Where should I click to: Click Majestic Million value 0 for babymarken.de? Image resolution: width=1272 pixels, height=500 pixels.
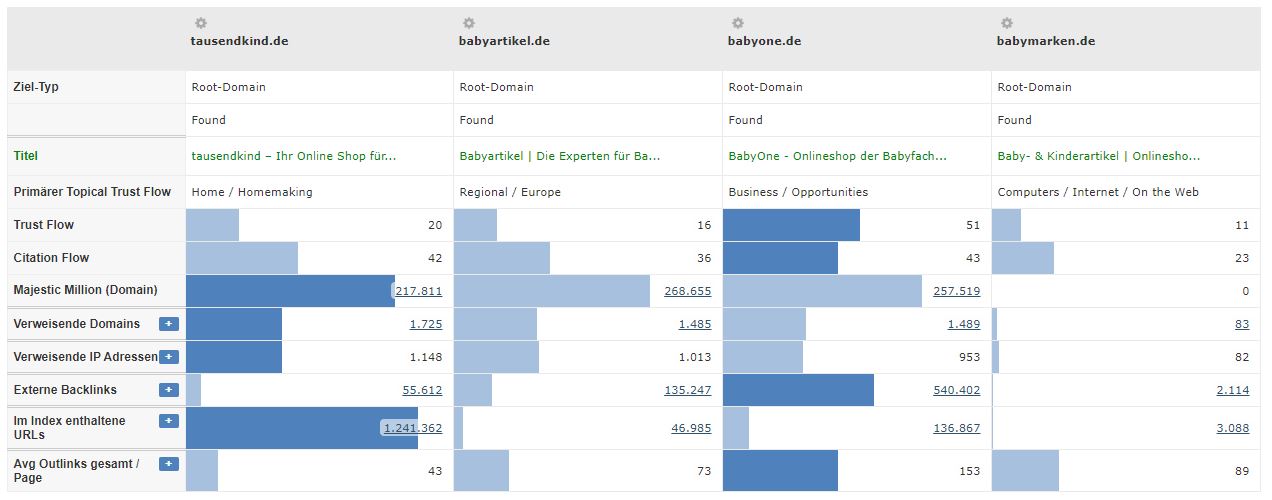[x=1245, y=291]
